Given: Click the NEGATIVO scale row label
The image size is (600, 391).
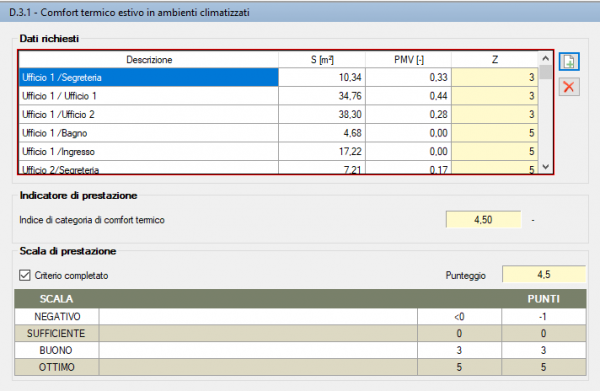Looking at the screenshot, I should tap(57, 316).
